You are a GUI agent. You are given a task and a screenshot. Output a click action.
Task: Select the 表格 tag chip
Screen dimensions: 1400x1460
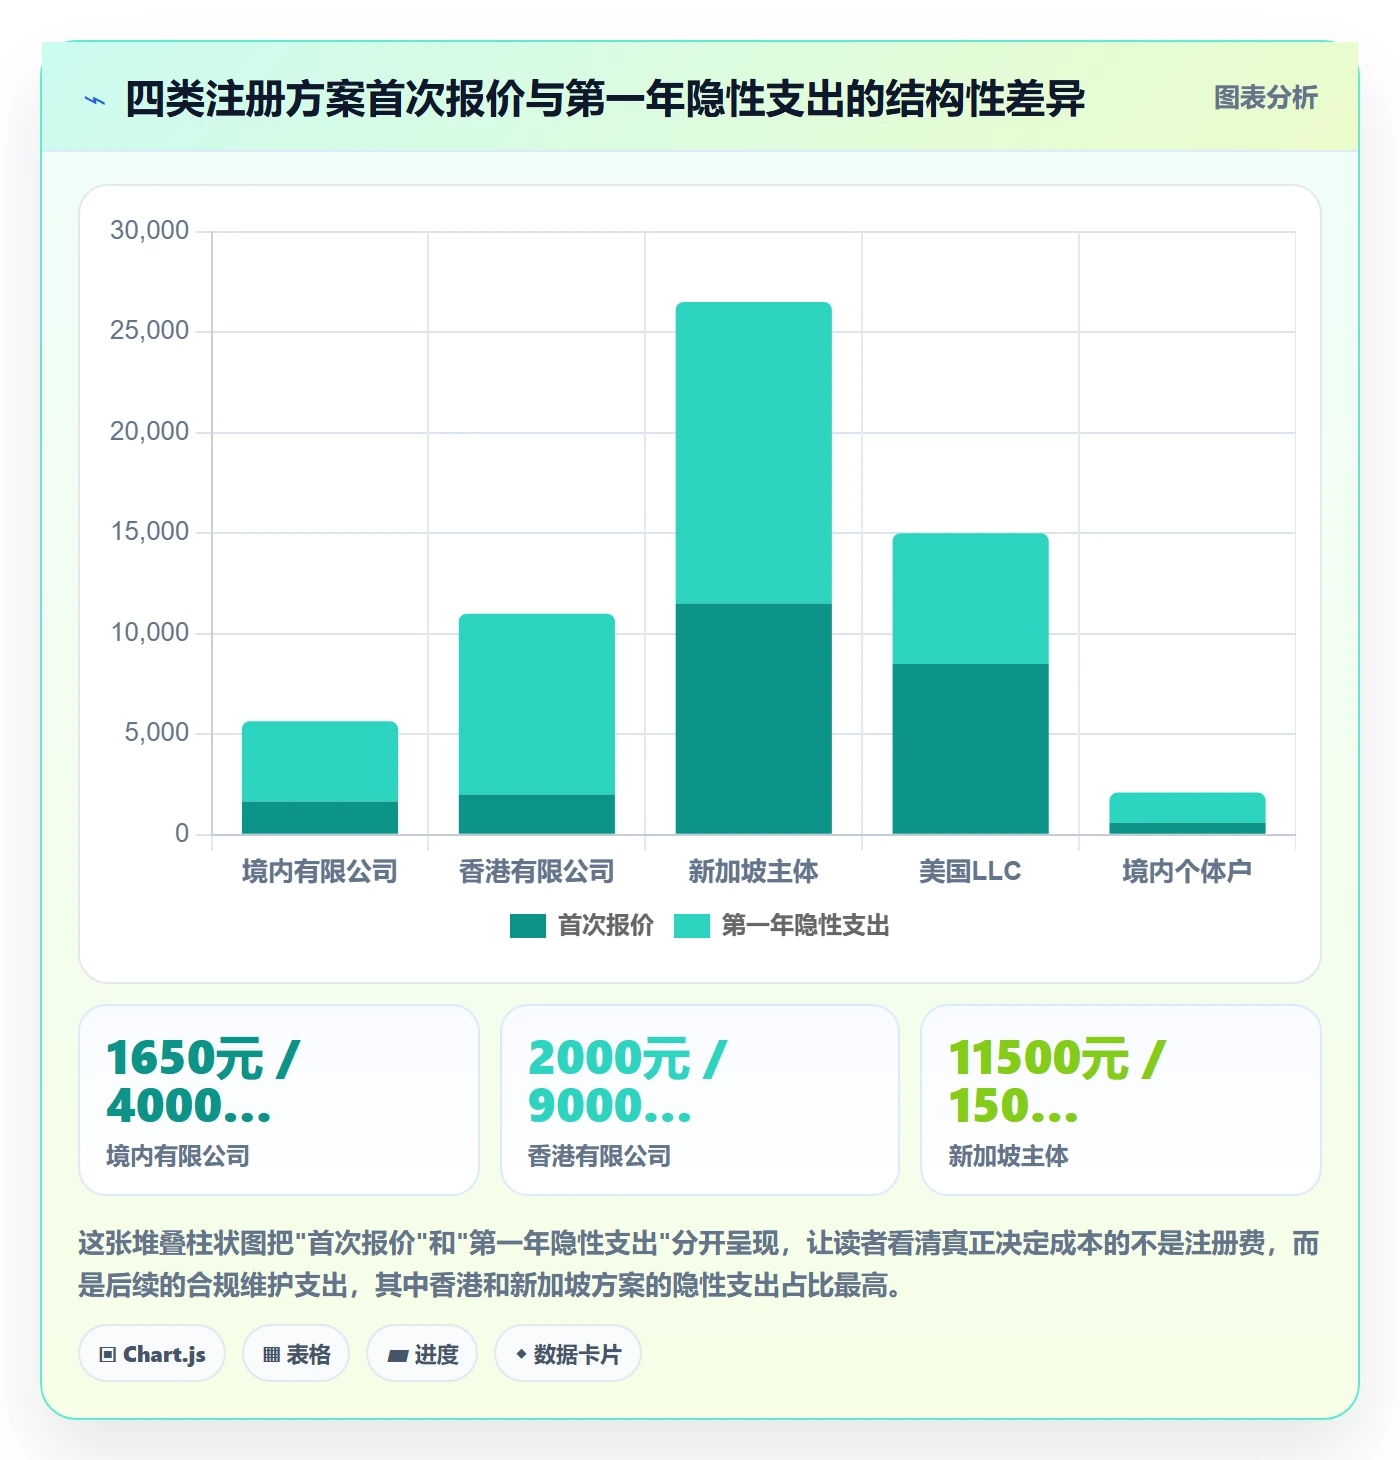tap(296, 1354)
